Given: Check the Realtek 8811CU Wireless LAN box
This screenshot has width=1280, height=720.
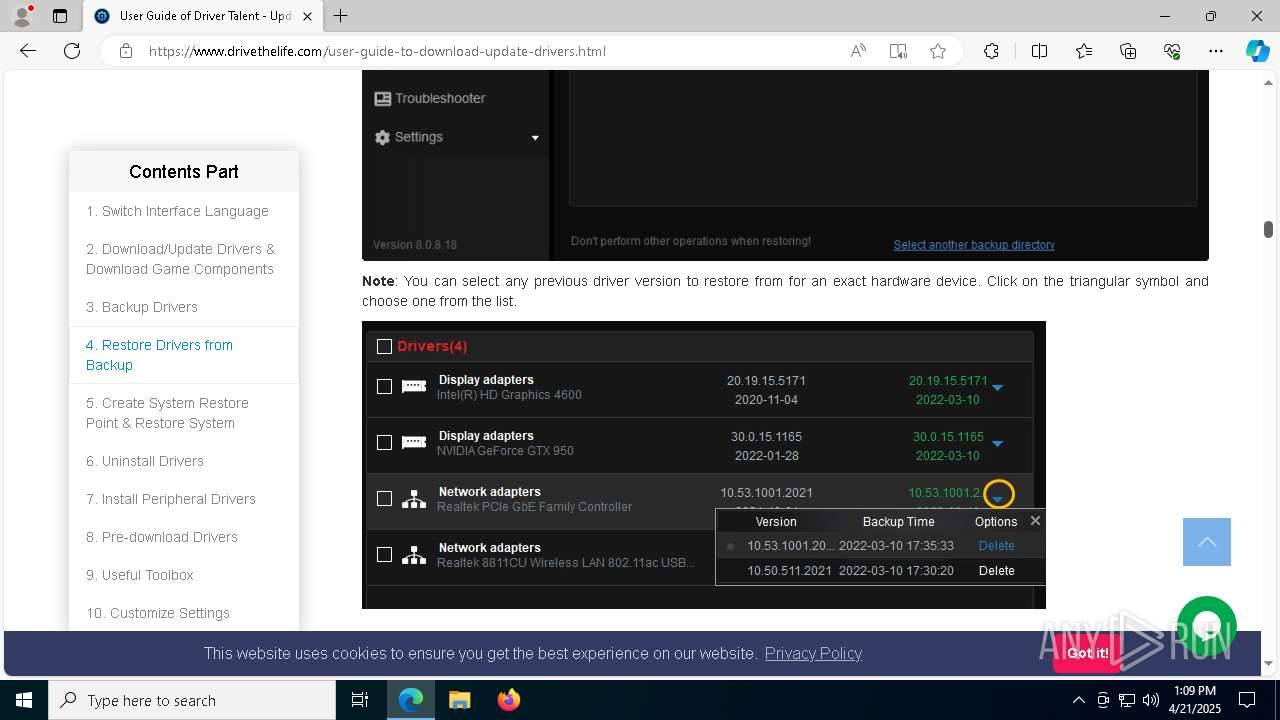Looking at the screenshot, I should 384,554.
